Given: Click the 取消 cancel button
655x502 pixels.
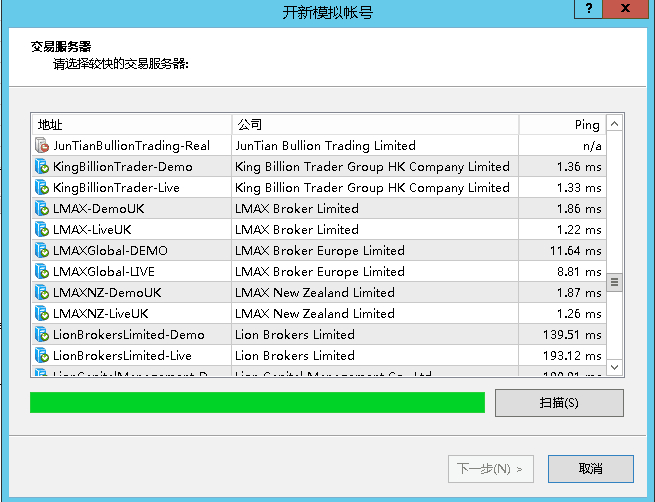Looking at the screenshot, I should tap(591, 469).
